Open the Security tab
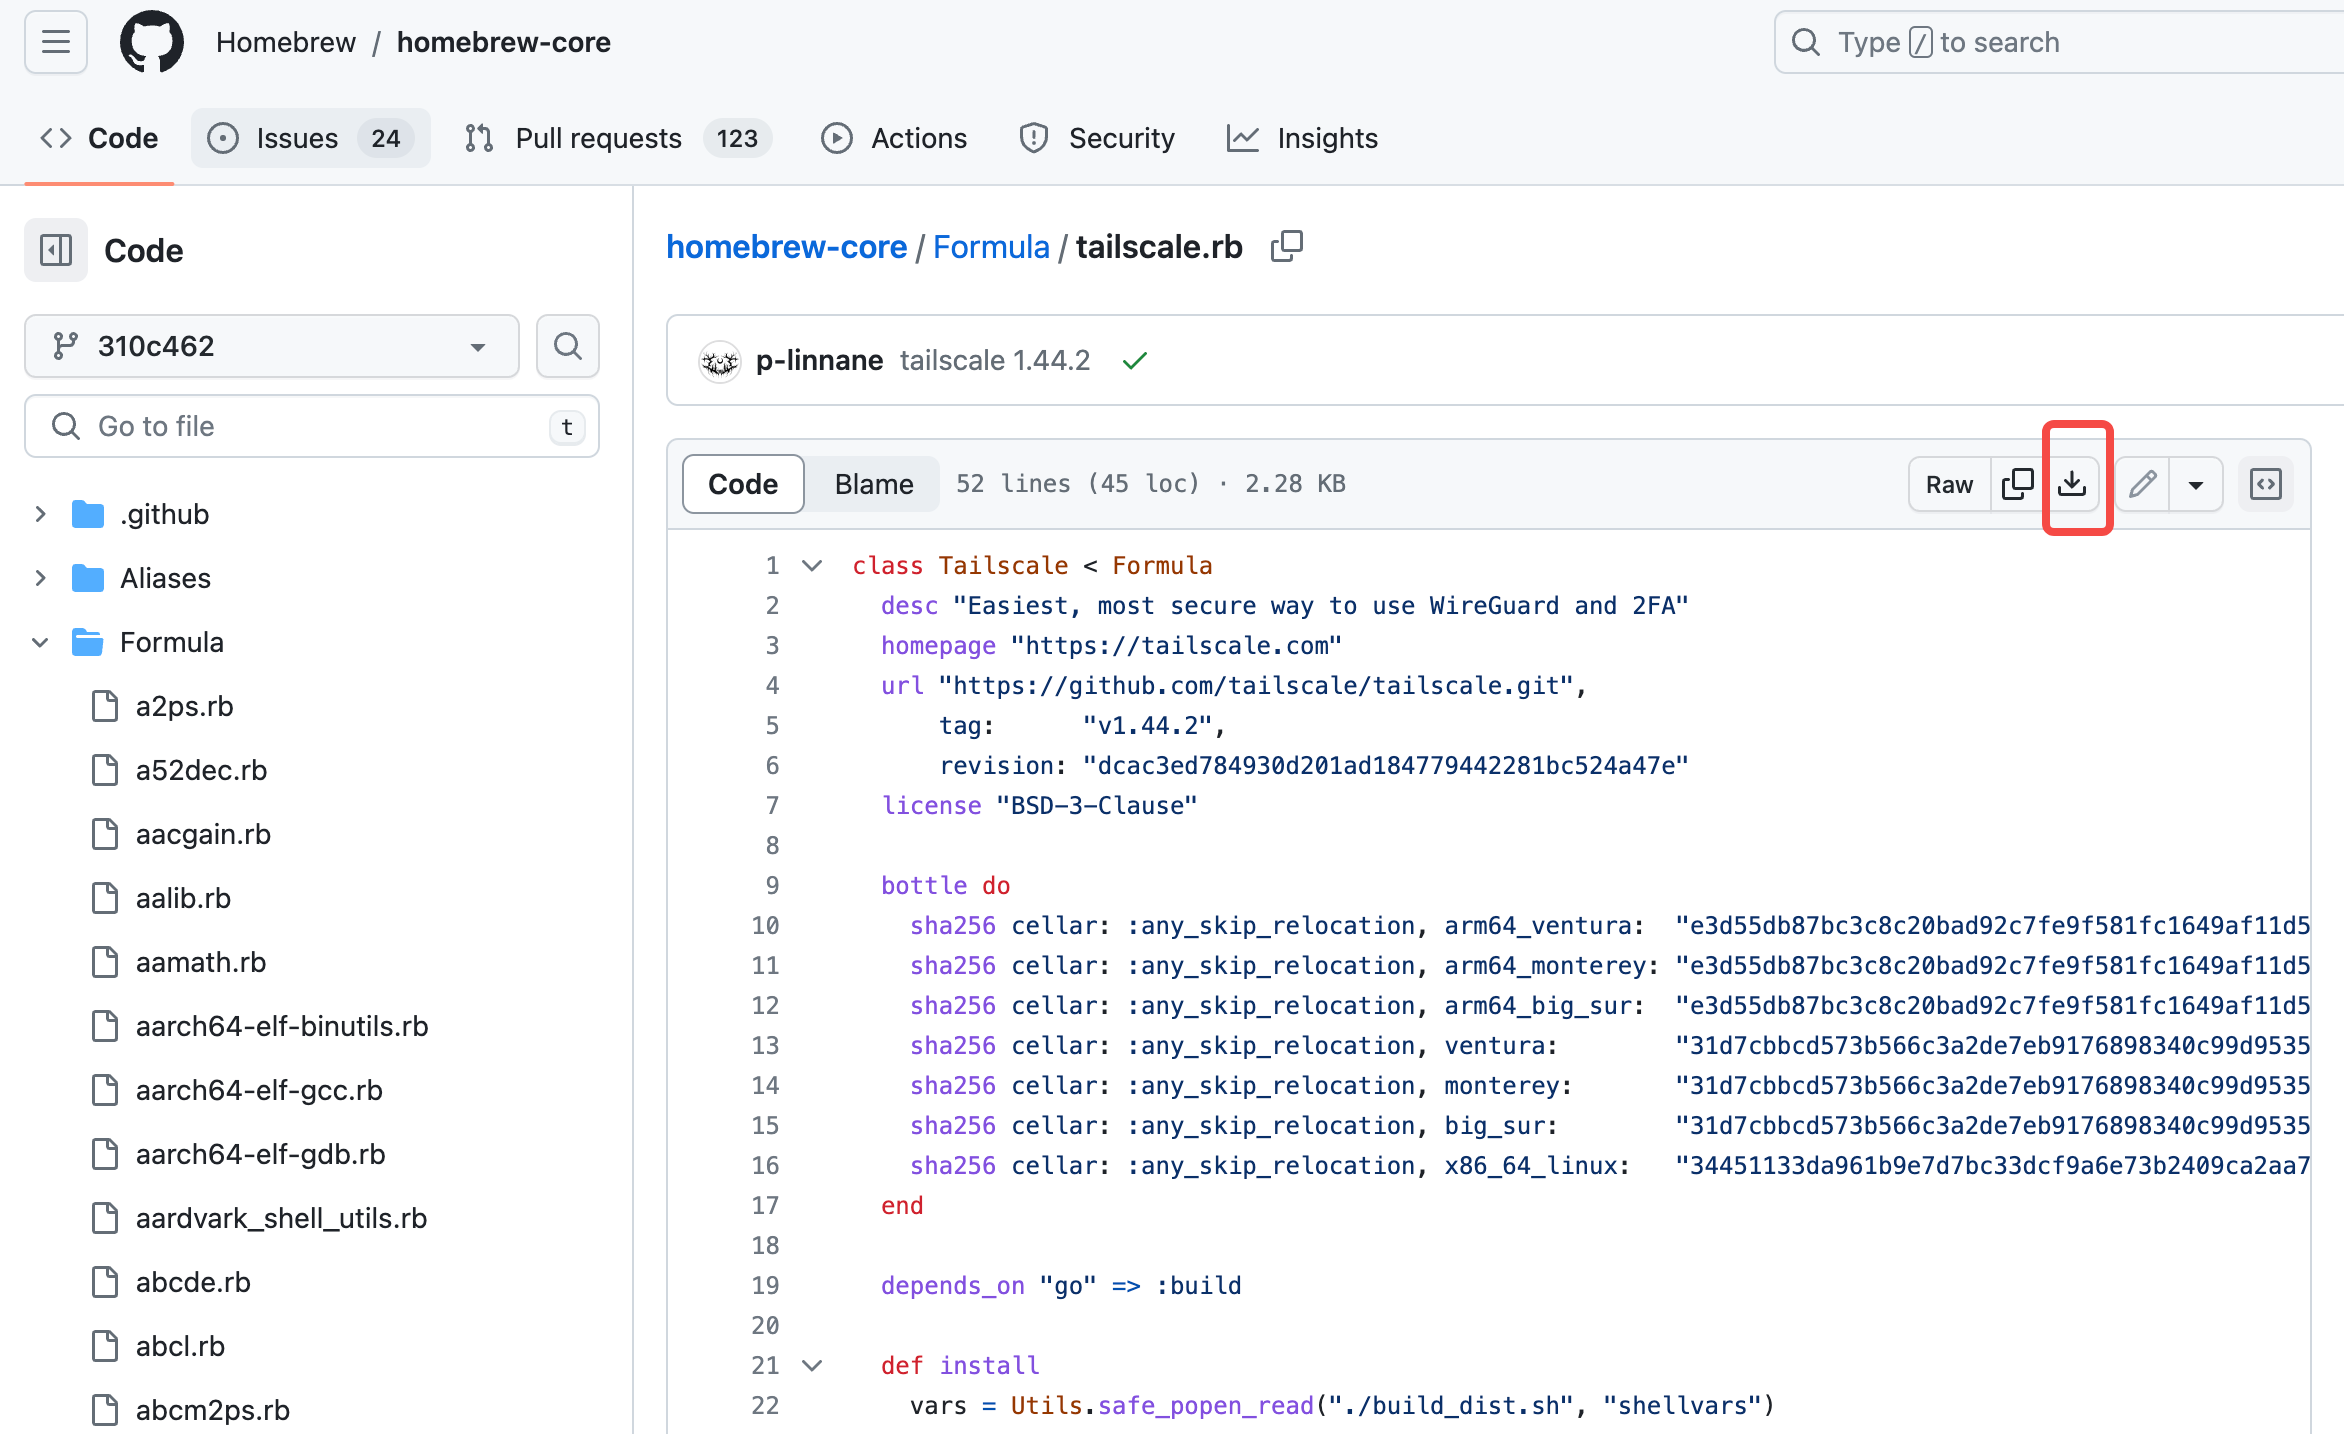 pos(1097,138)
